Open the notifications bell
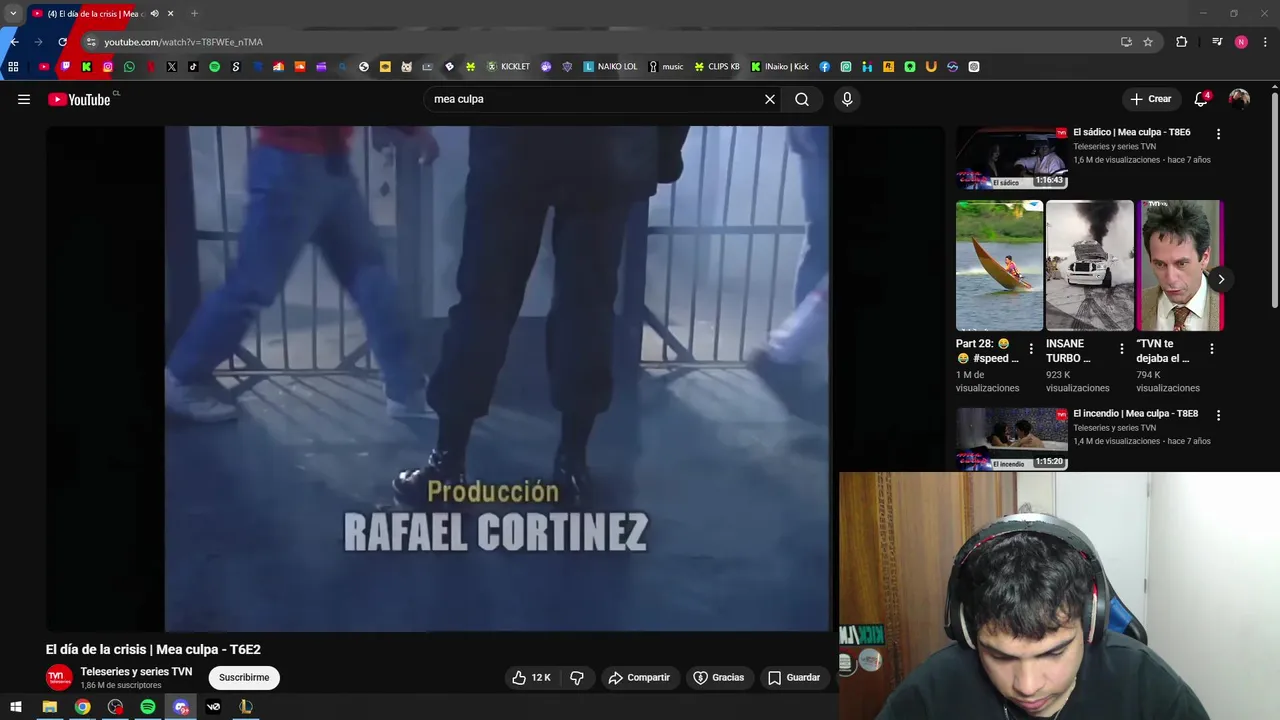The width and height of the screenshot is (1280, 720). [1201, 99]
